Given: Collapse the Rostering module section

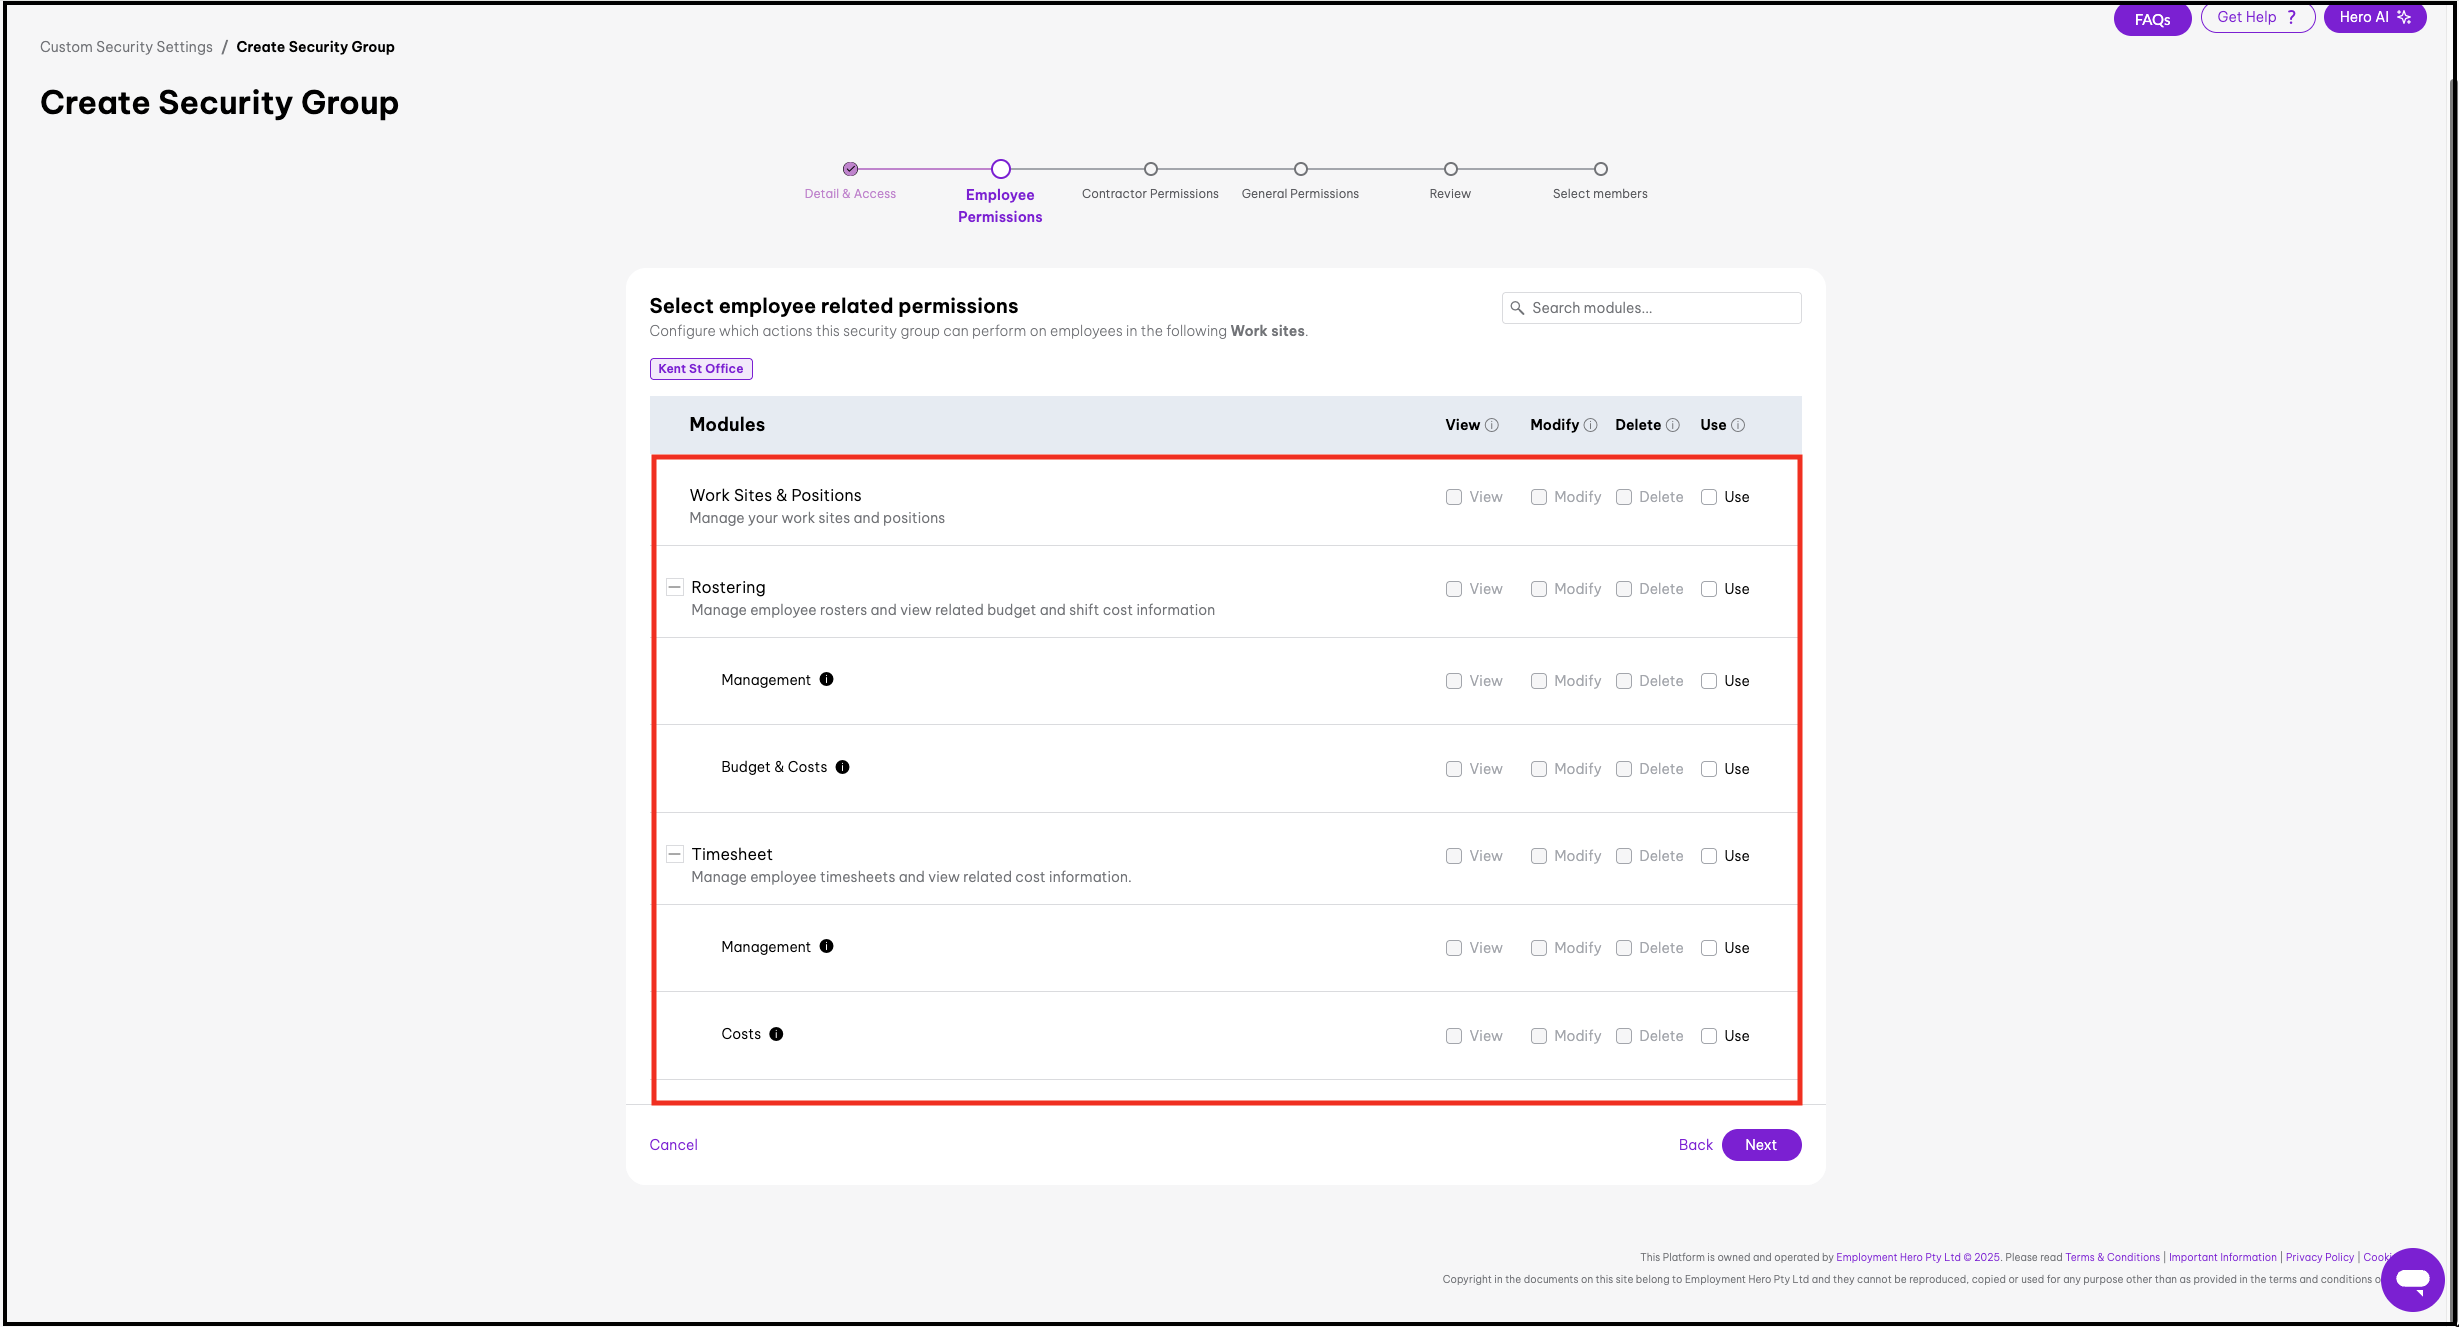Looking at the screenshot, I should tap(675, 587).
